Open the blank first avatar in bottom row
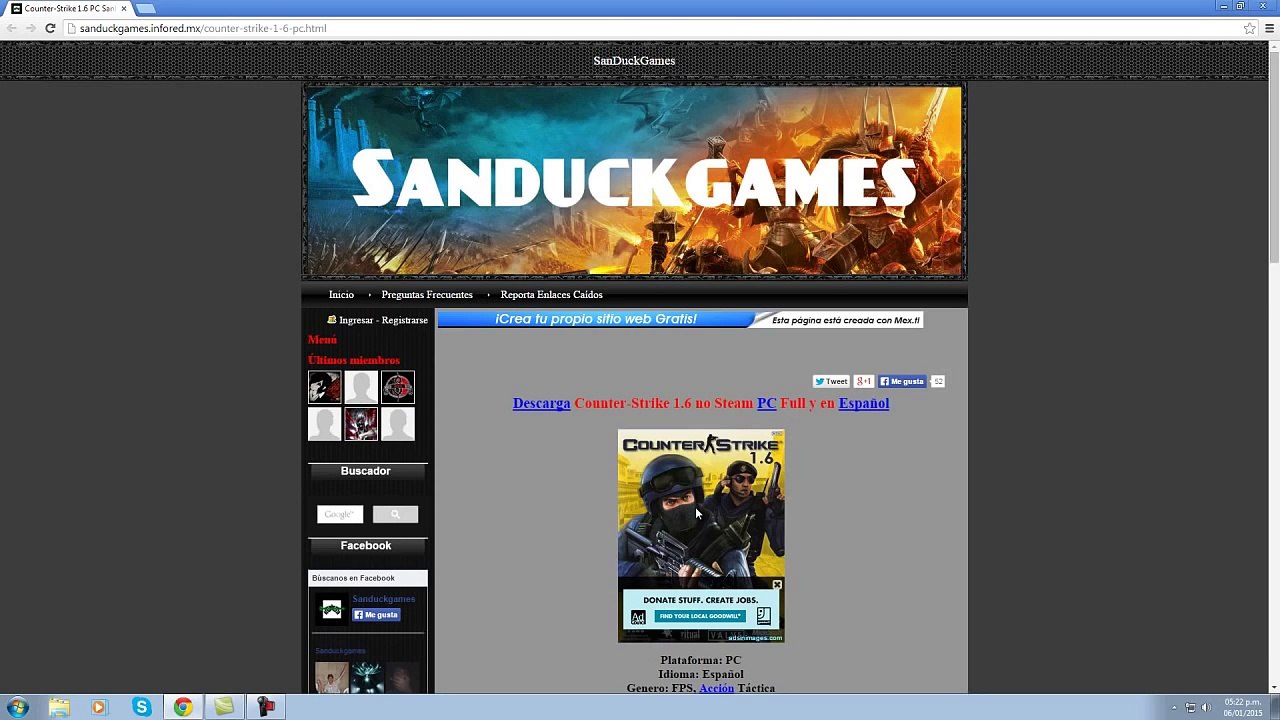1280x720 pixels. (x=324, y=424)
